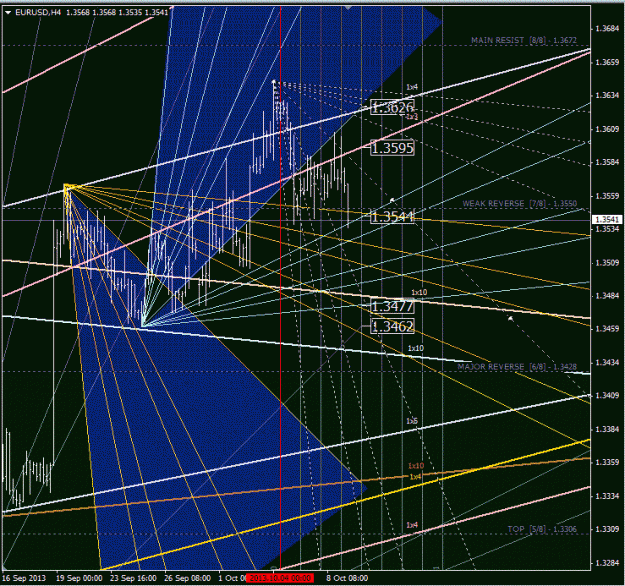The width and height of the screenshot is (625, 586).
Task: Click the 1.3626 price label box
Action: (392, 107)
